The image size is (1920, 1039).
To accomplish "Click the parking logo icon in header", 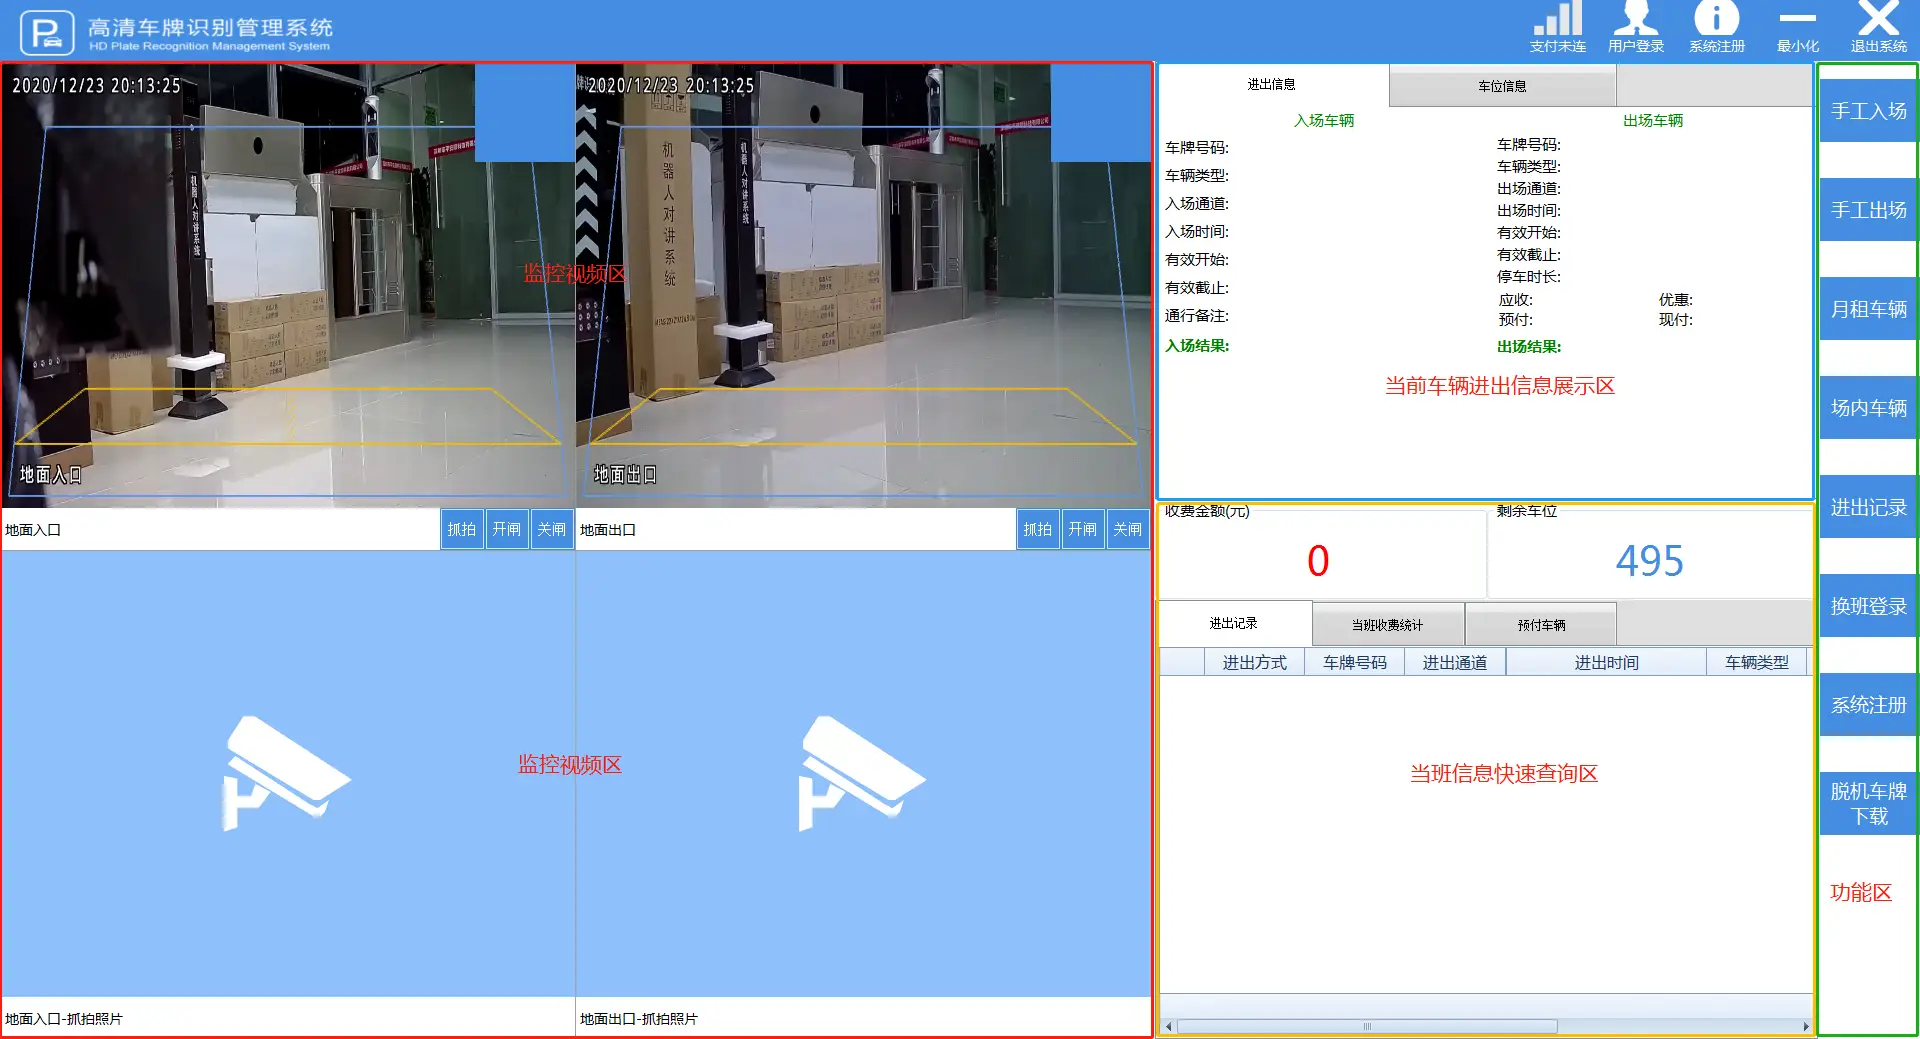I will tap(47, 33).
